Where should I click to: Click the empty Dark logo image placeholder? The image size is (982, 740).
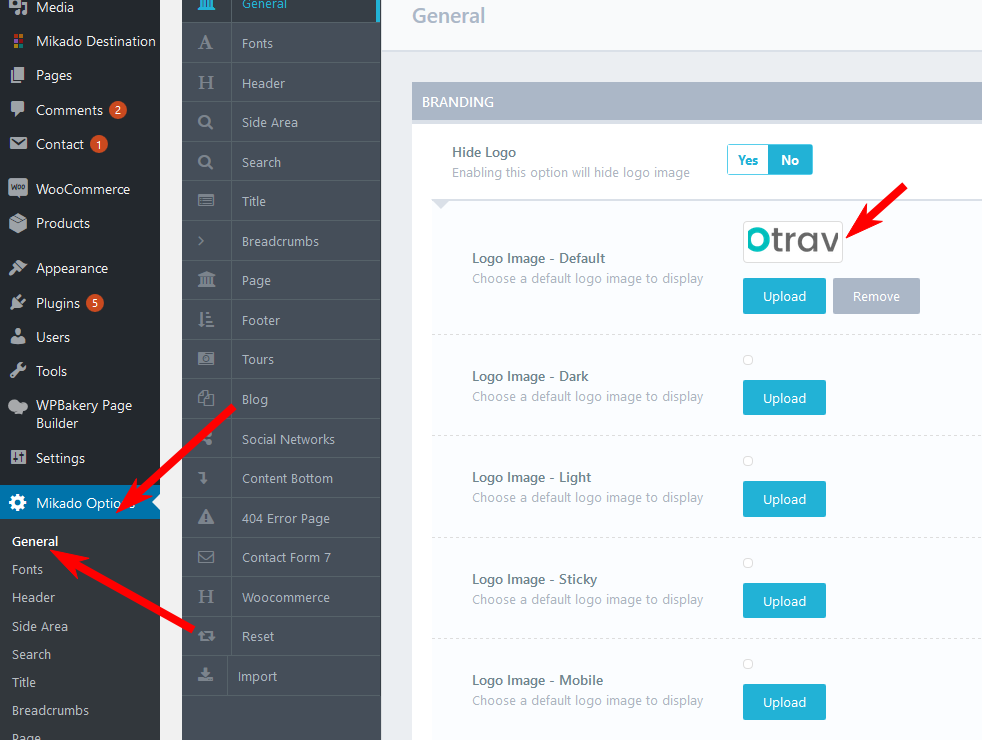pos(748,360)
